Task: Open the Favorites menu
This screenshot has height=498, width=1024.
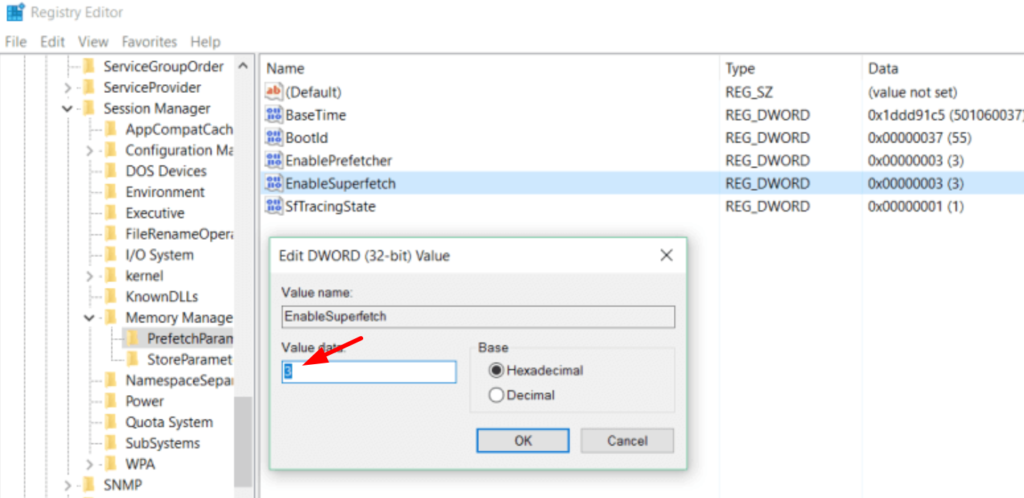Action: 149,42
